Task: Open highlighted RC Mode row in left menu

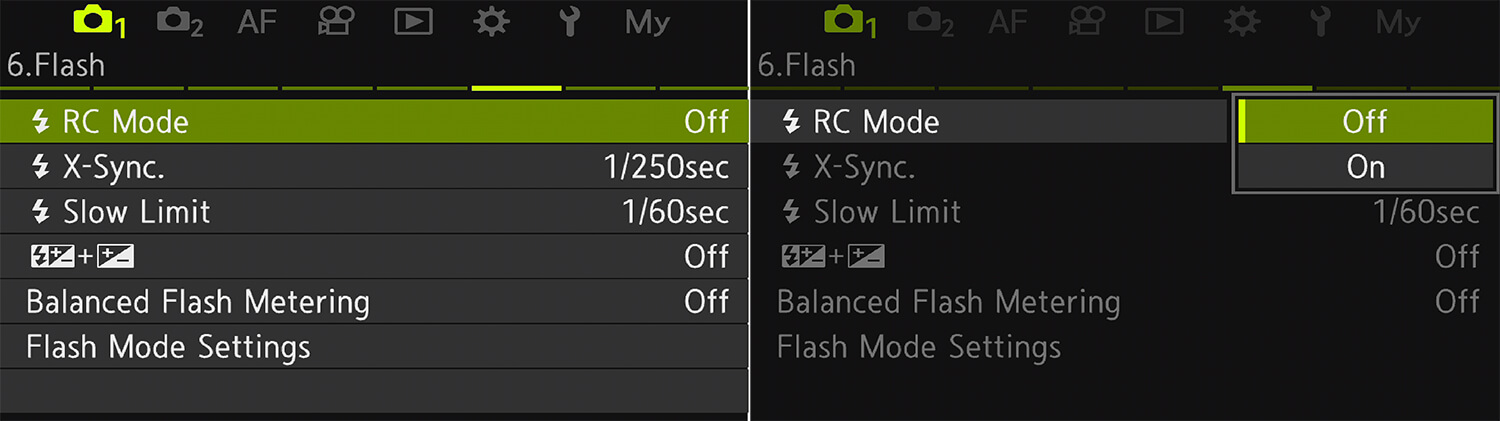Action: click(x=374, y=122)
